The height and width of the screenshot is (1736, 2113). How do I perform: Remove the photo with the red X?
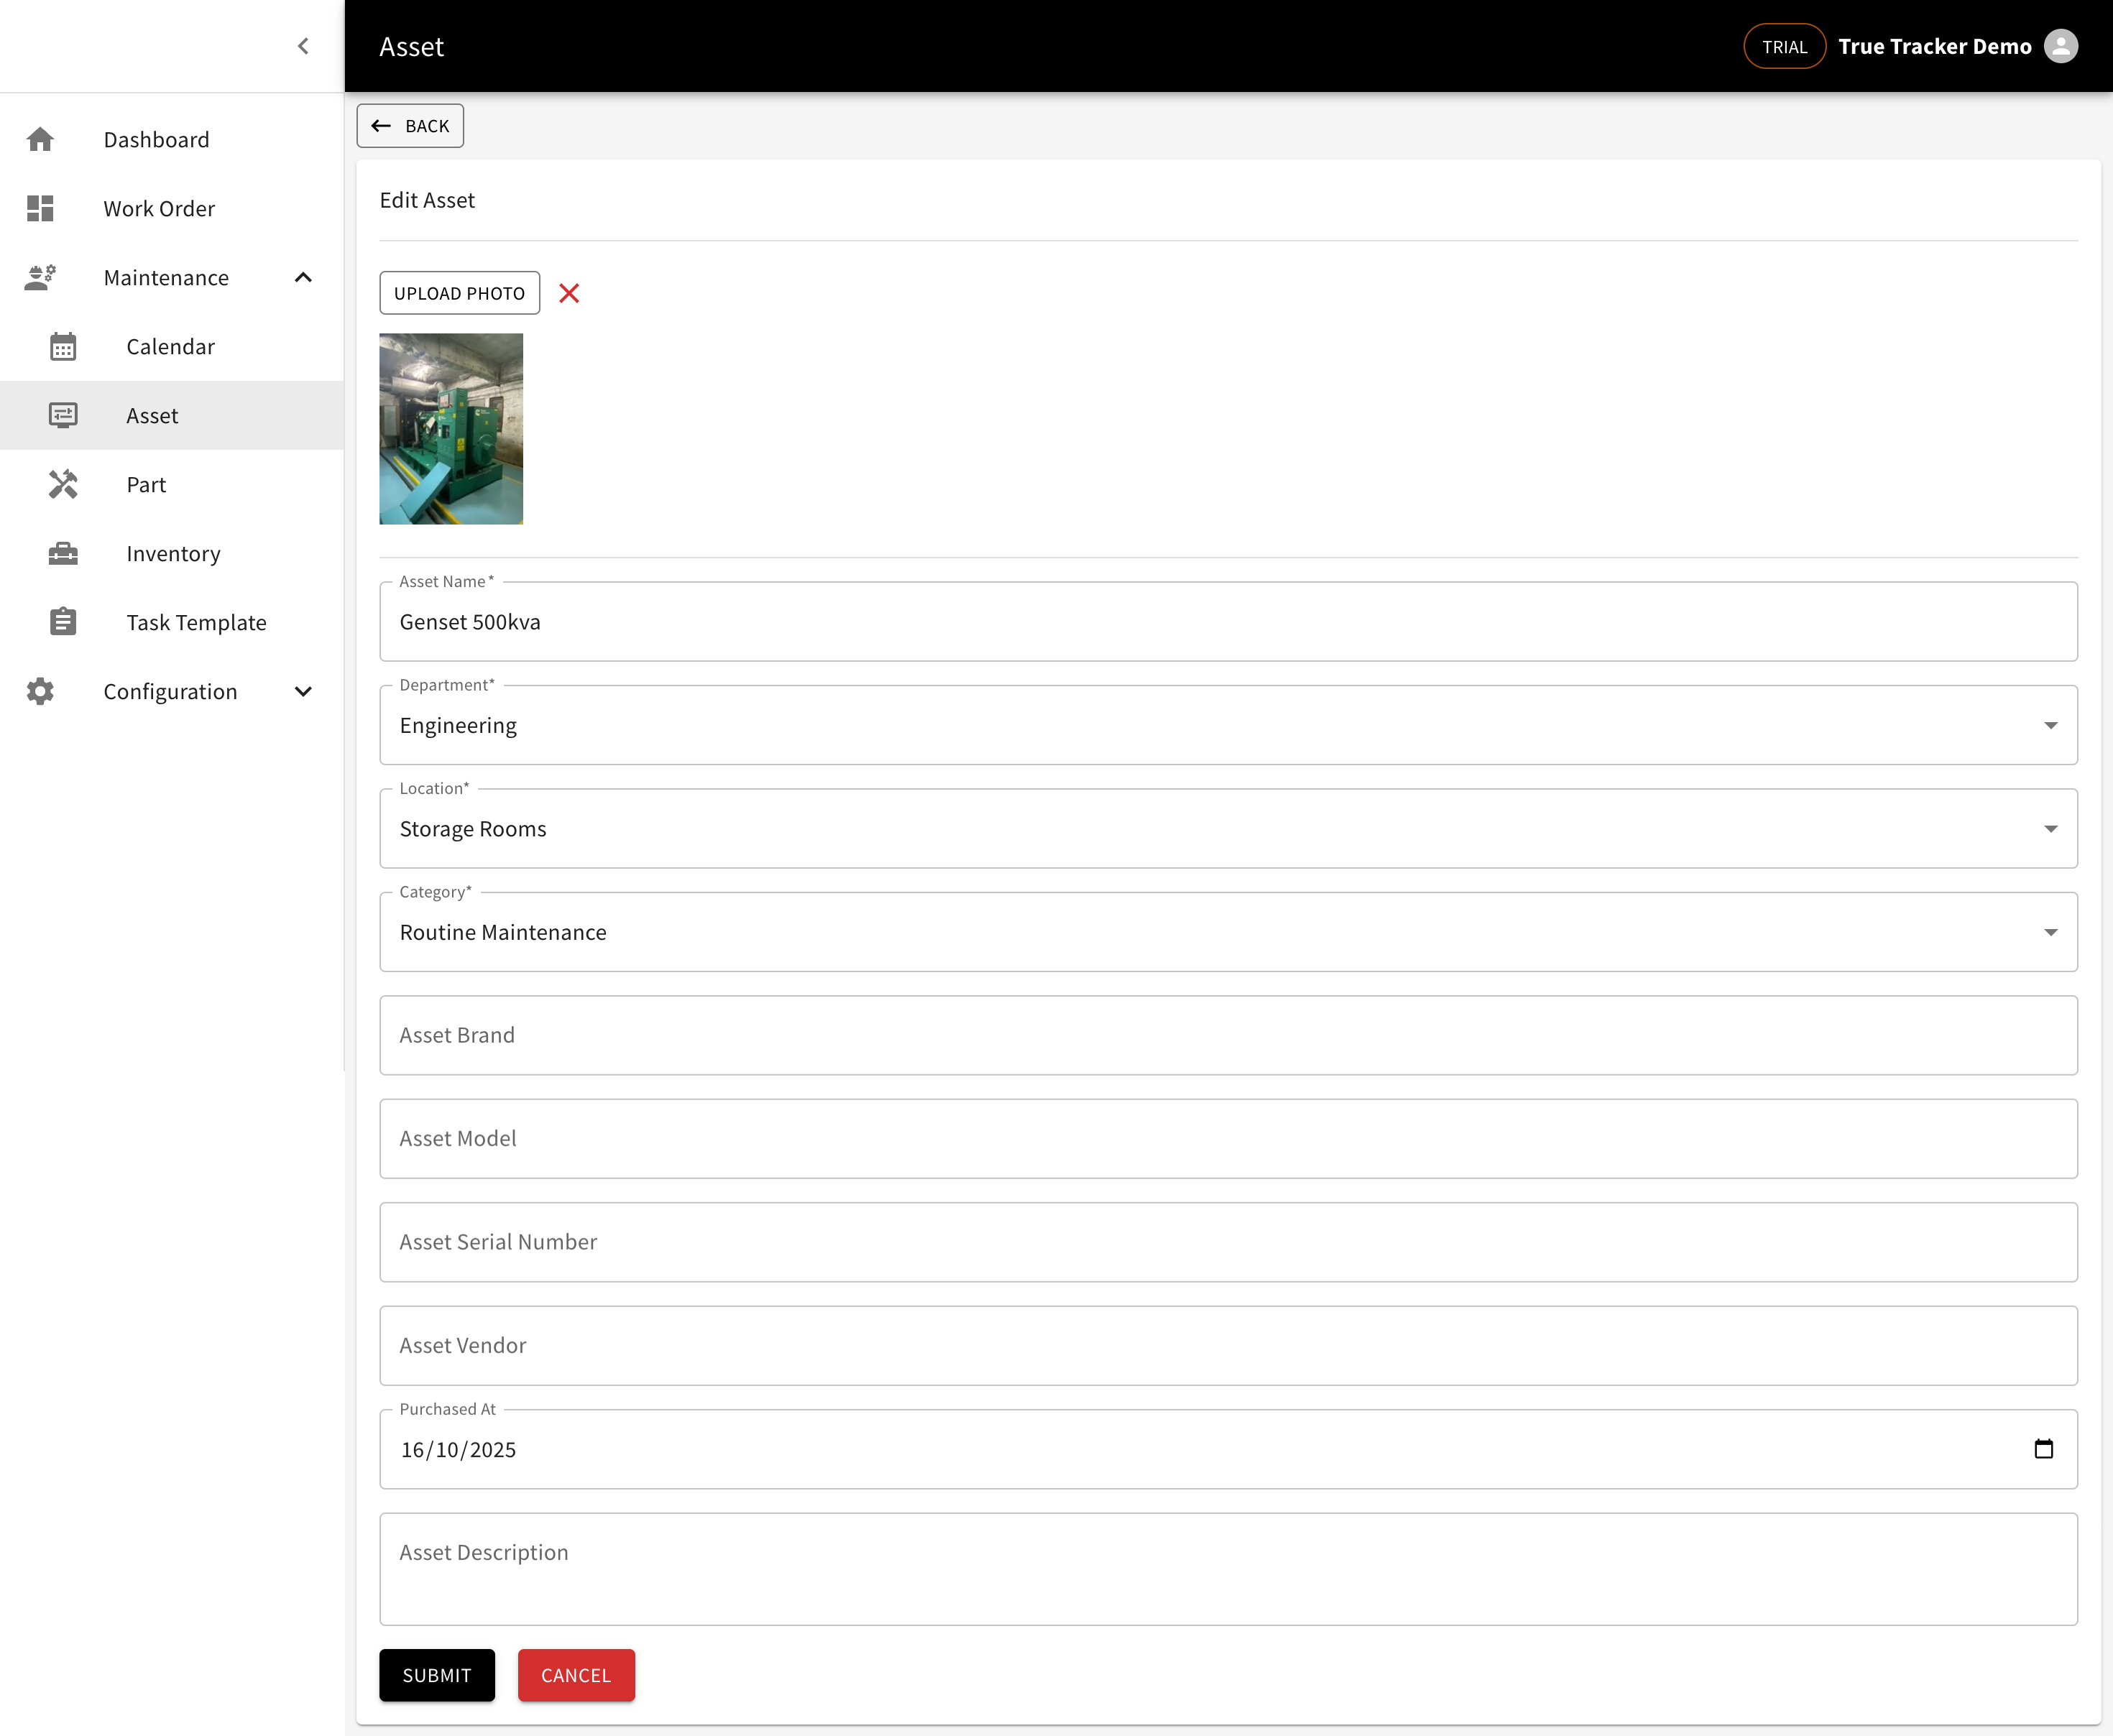(x=569, y=293)
